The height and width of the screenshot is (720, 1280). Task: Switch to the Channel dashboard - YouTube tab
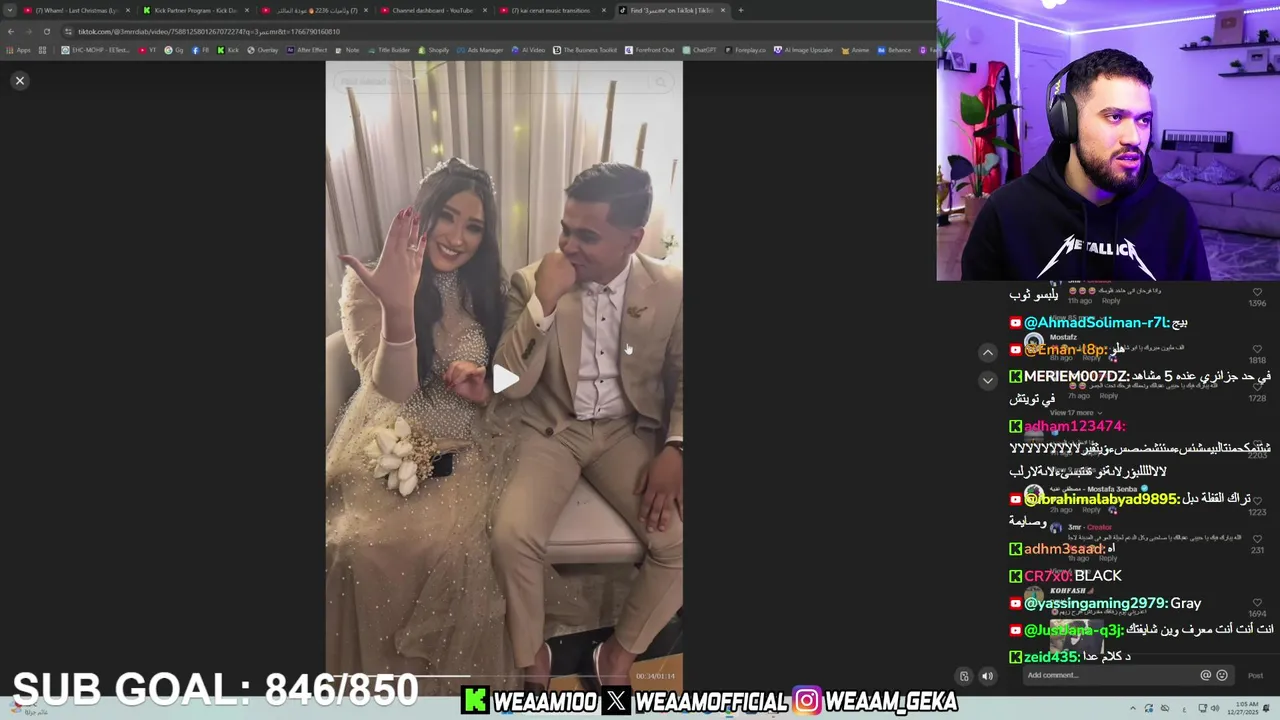click(433, 10)
